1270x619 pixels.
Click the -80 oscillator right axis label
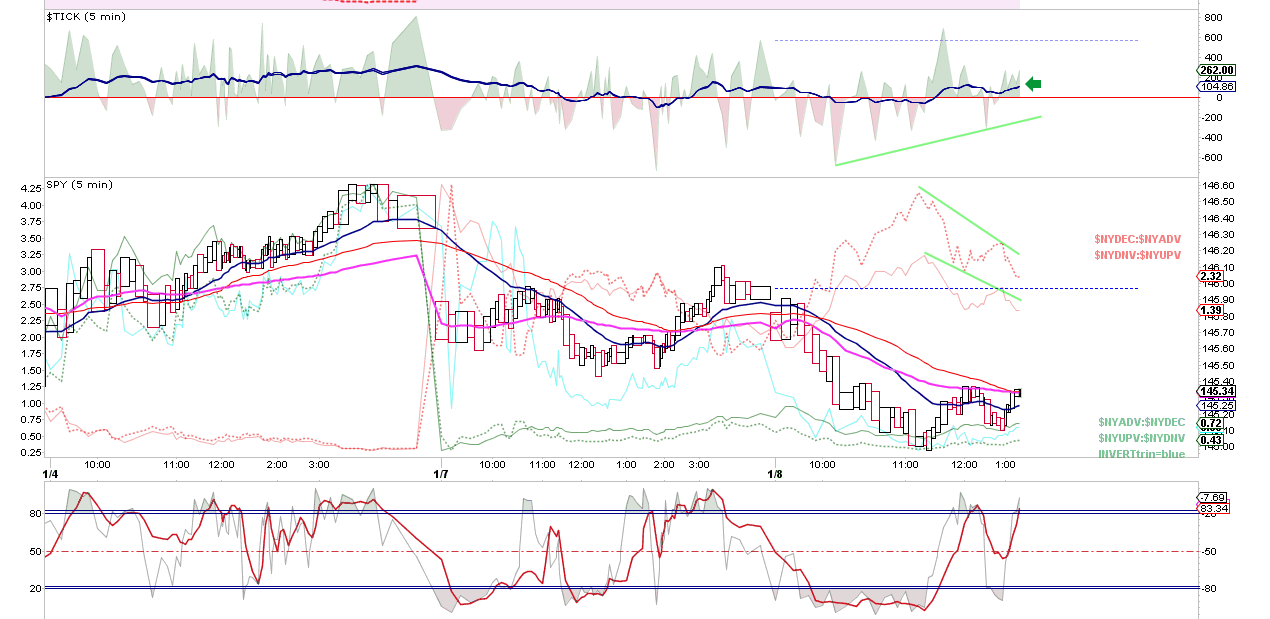[1208, 589]
